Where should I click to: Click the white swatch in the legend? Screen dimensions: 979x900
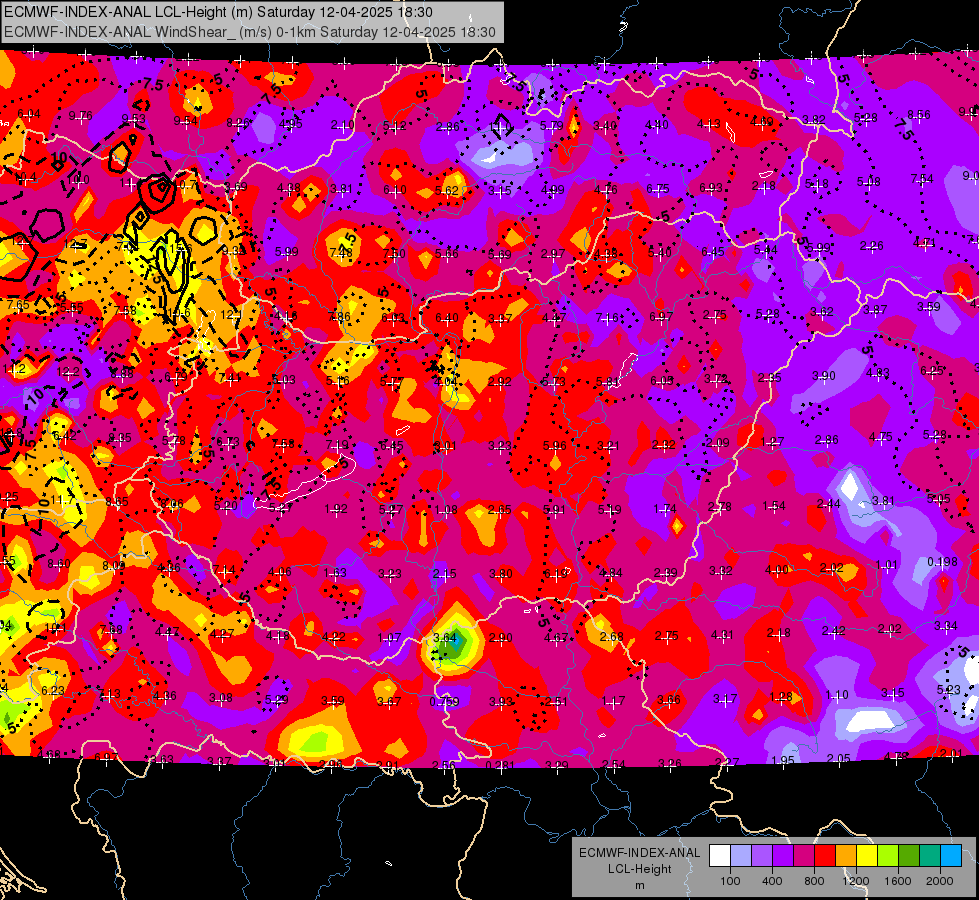(720, 855)
